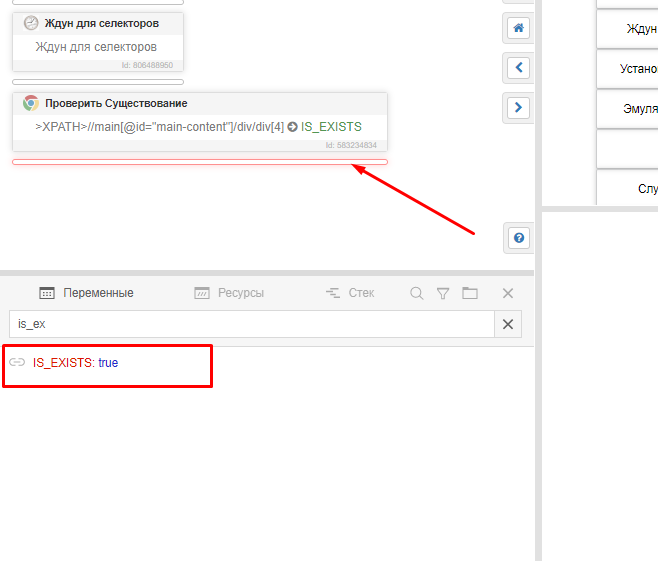Click the magnifier search icon in panel header

(x=417, y=293)
